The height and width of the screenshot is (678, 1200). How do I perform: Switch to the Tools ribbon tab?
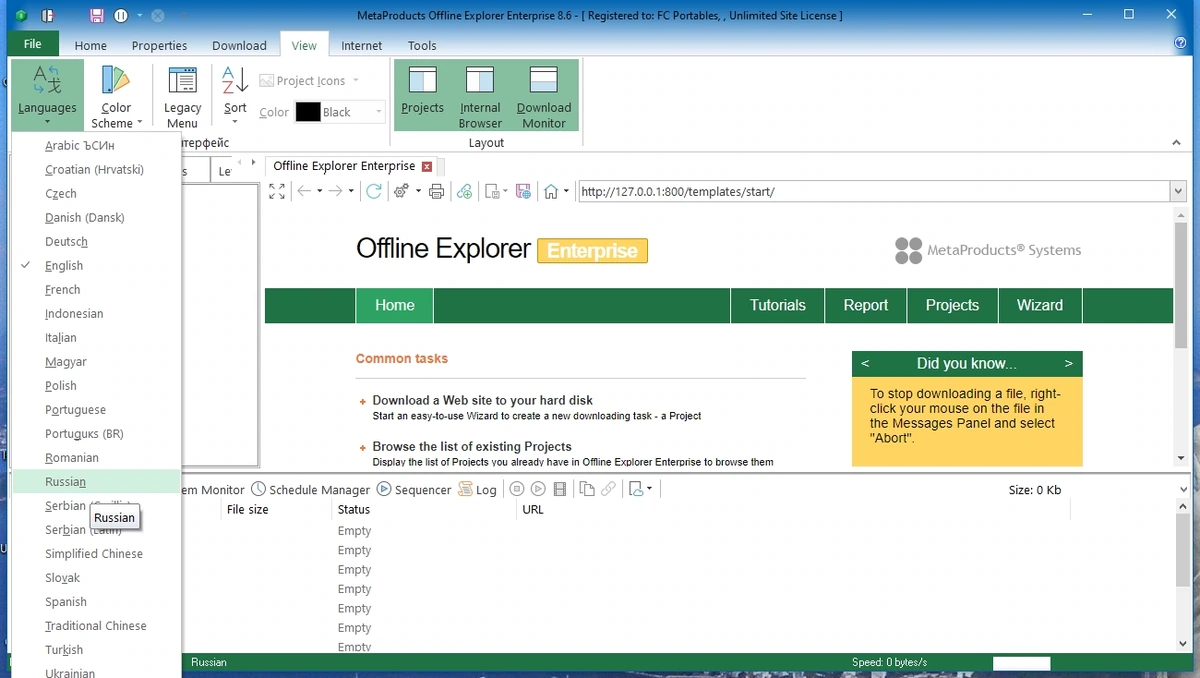click(x=422, y=45)
